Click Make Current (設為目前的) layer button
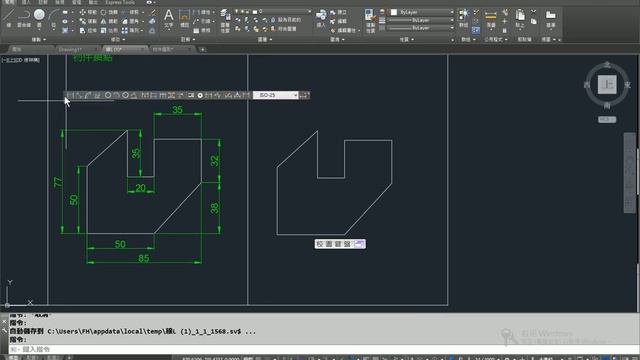Viewport: 640px width, 360px height. 286,20
